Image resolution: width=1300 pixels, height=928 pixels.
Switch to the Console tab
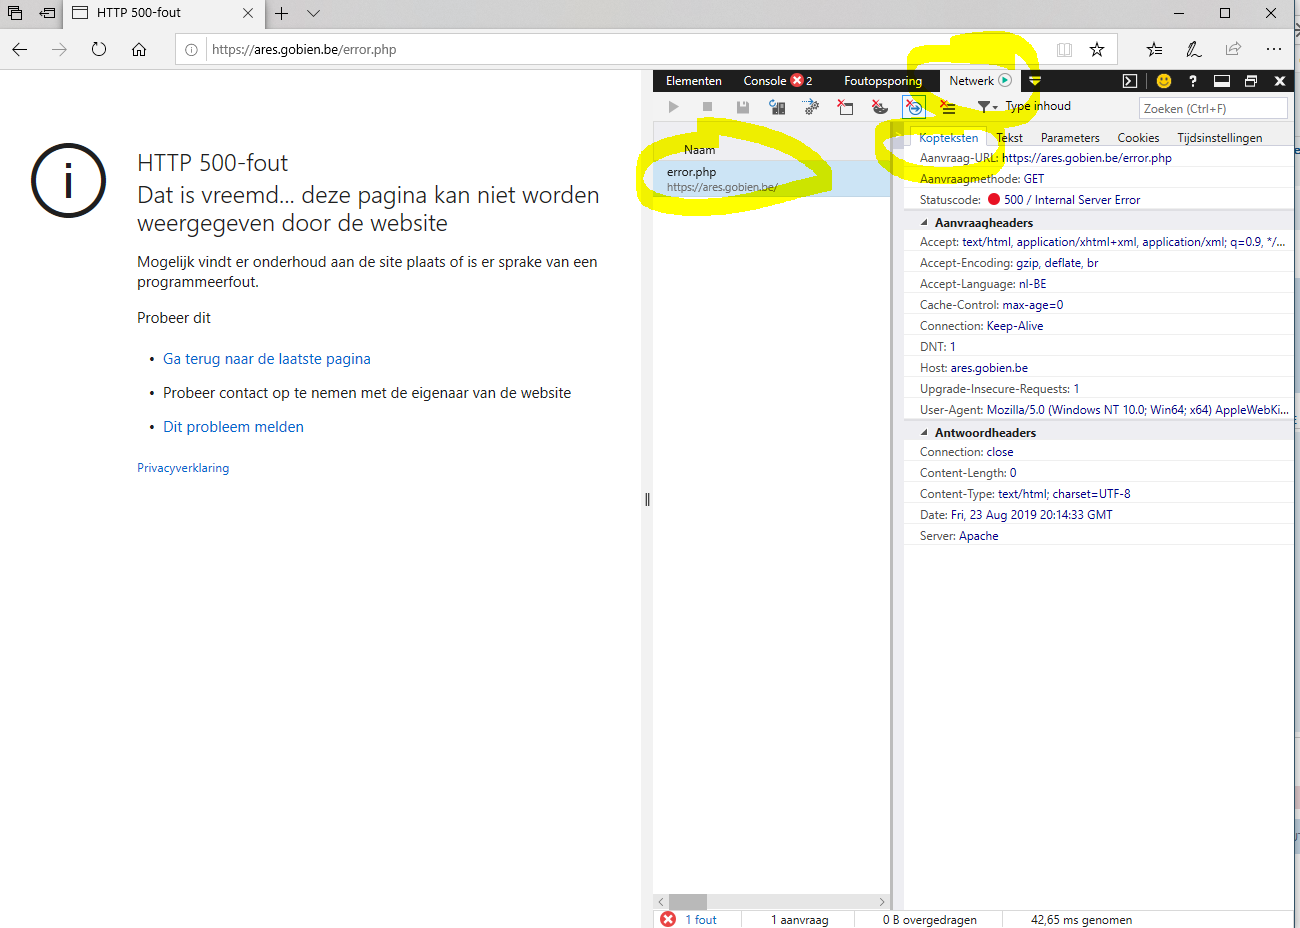(765, 81)
